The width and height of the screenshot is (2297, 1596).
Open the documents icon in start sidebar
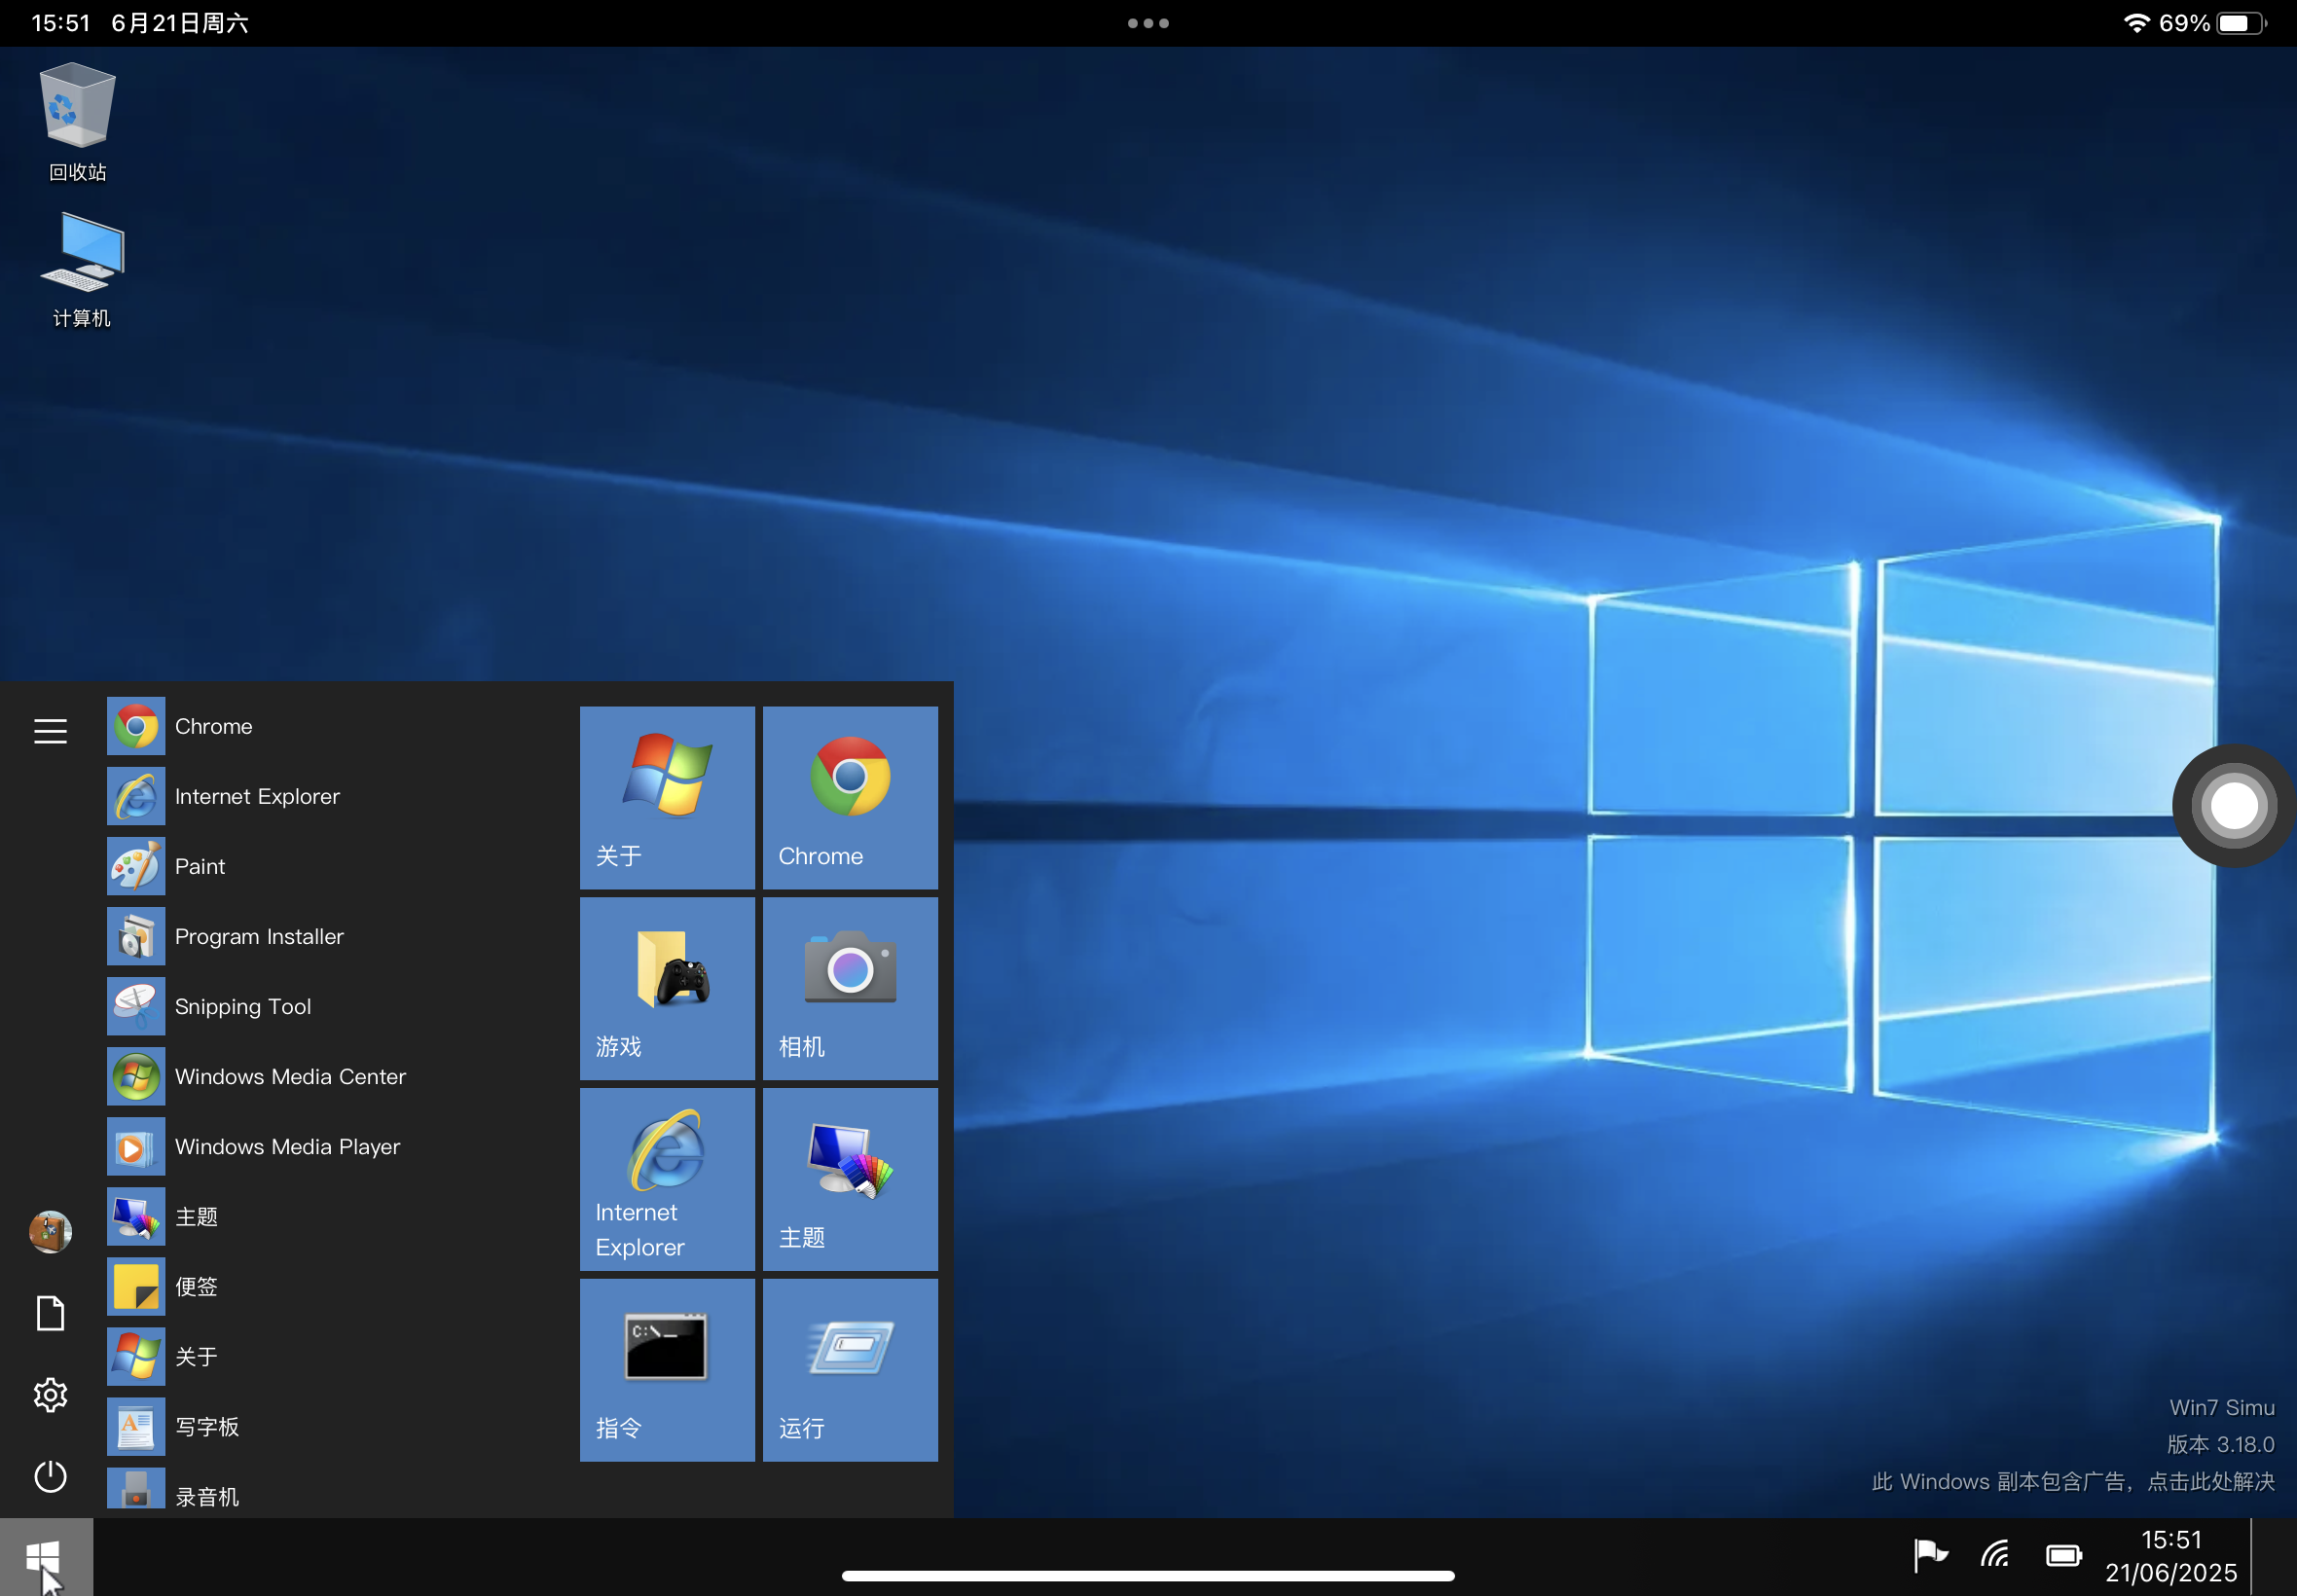coord(50,1313)
